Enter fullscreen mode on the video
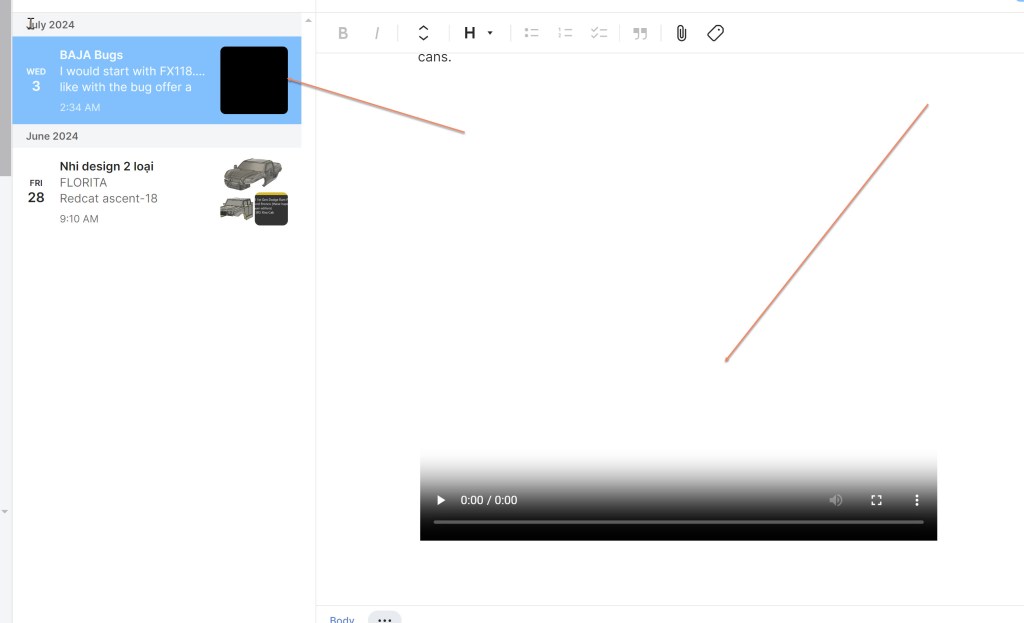Image resolution: width=1024 pixels, height=623 pixels. tap(876, 500)
